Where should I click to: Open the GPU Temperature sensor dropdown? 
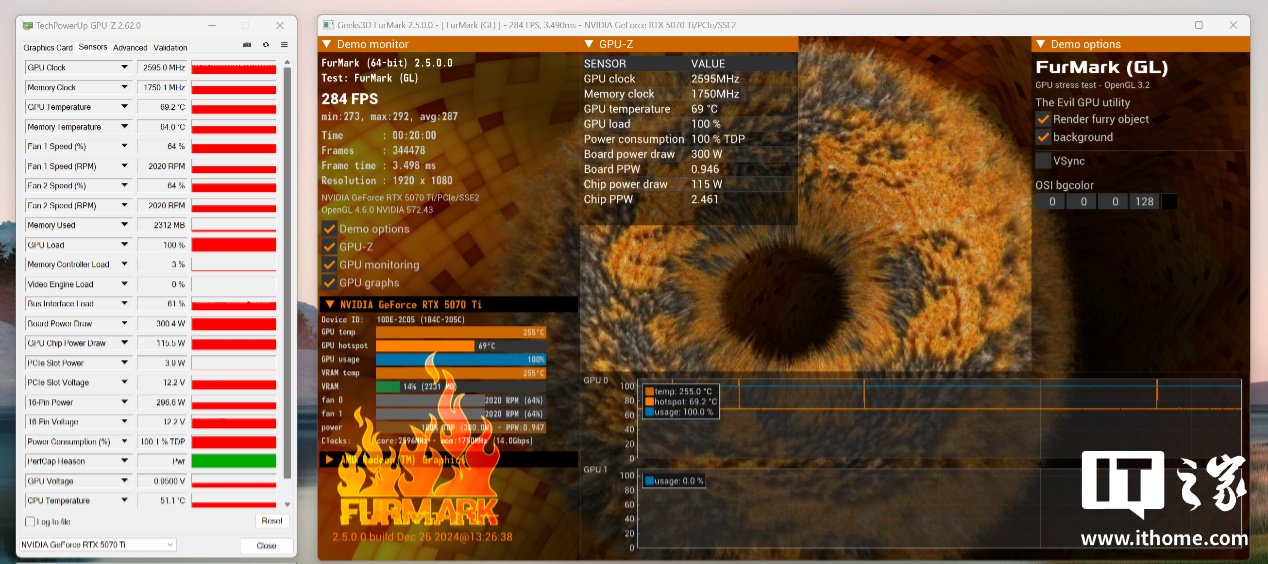[x=125, y=107]
